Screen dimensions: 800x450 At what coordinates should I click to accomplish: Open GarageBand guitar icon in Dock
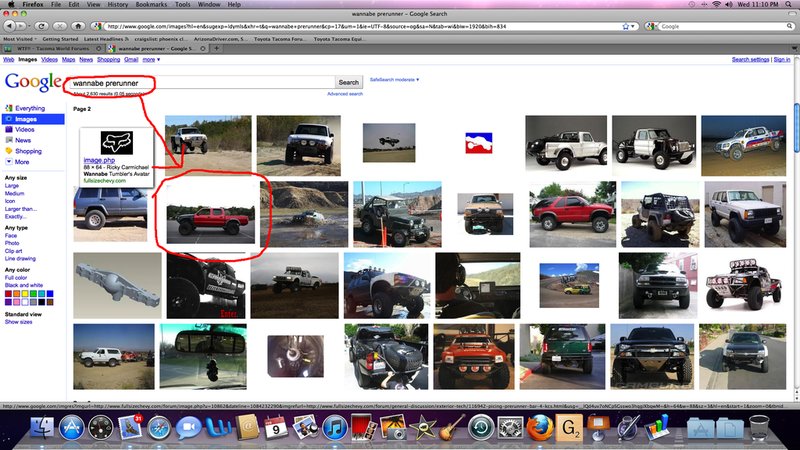(452, 427)
